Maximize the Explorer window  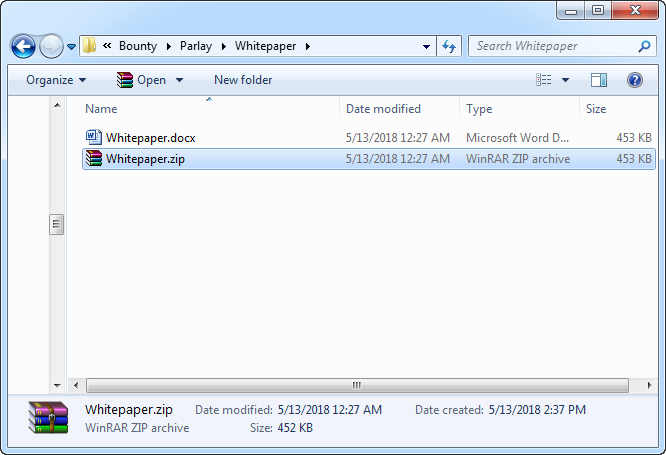598,10
